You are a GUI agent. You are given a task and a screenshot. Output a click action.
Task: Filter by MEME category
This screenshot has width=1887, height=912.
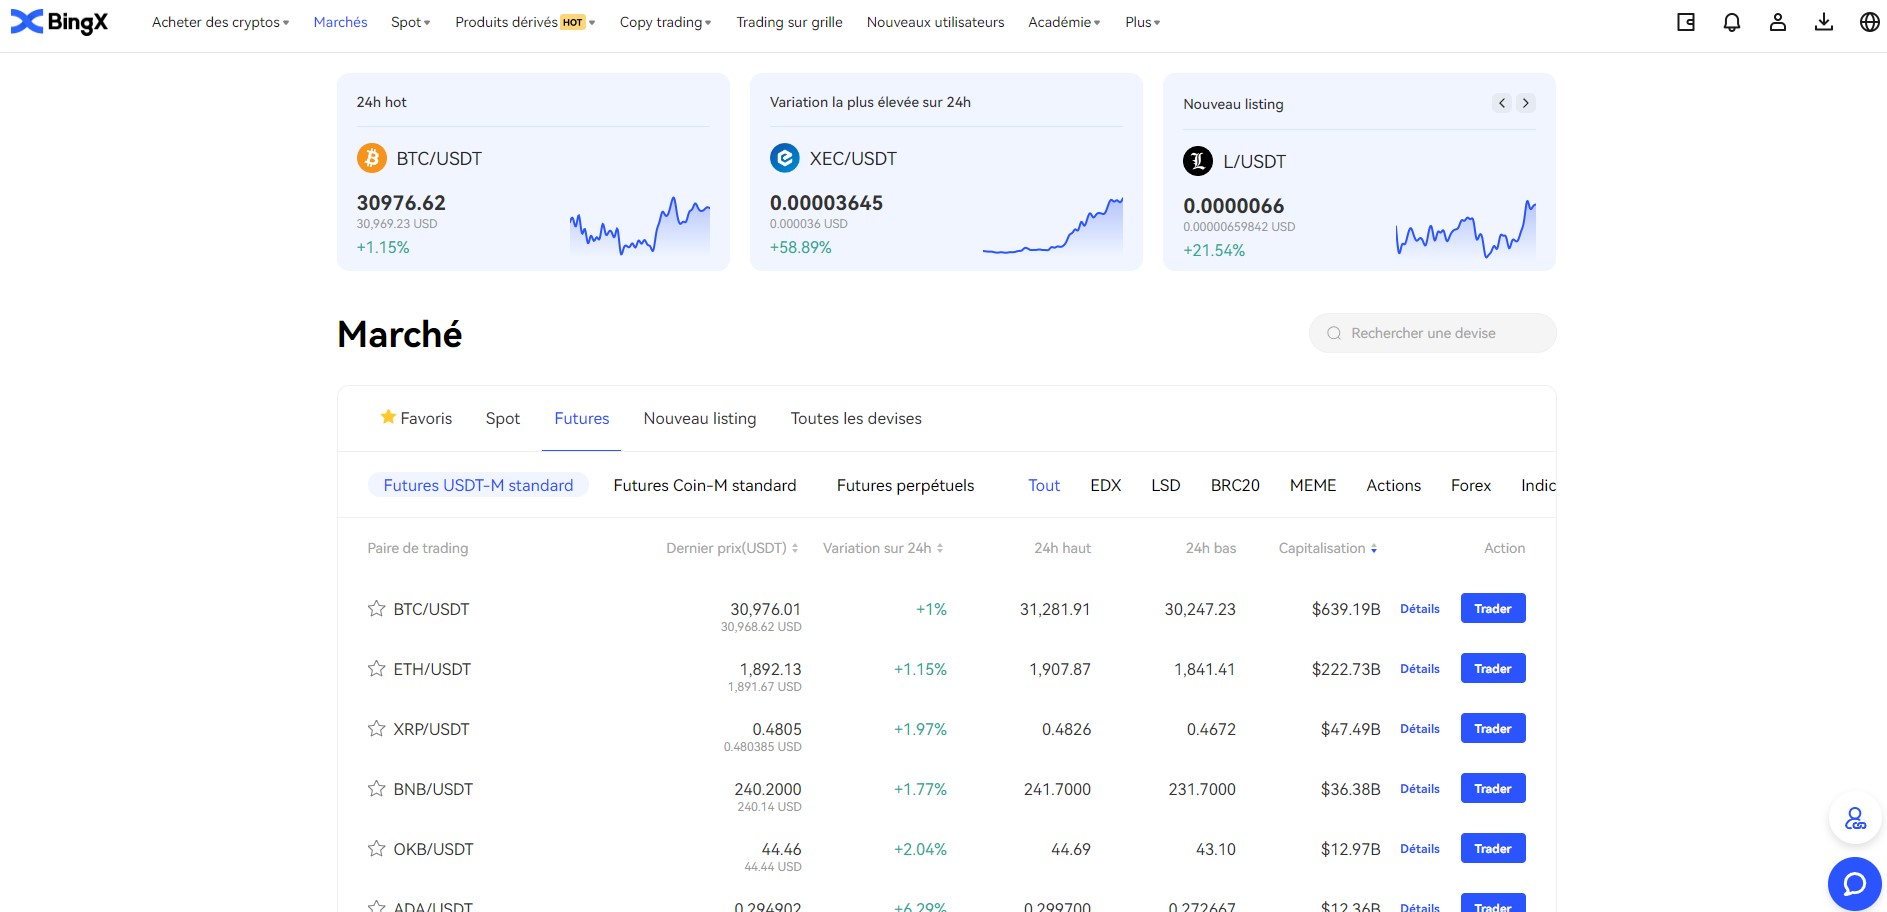[x=1313, y=485]
